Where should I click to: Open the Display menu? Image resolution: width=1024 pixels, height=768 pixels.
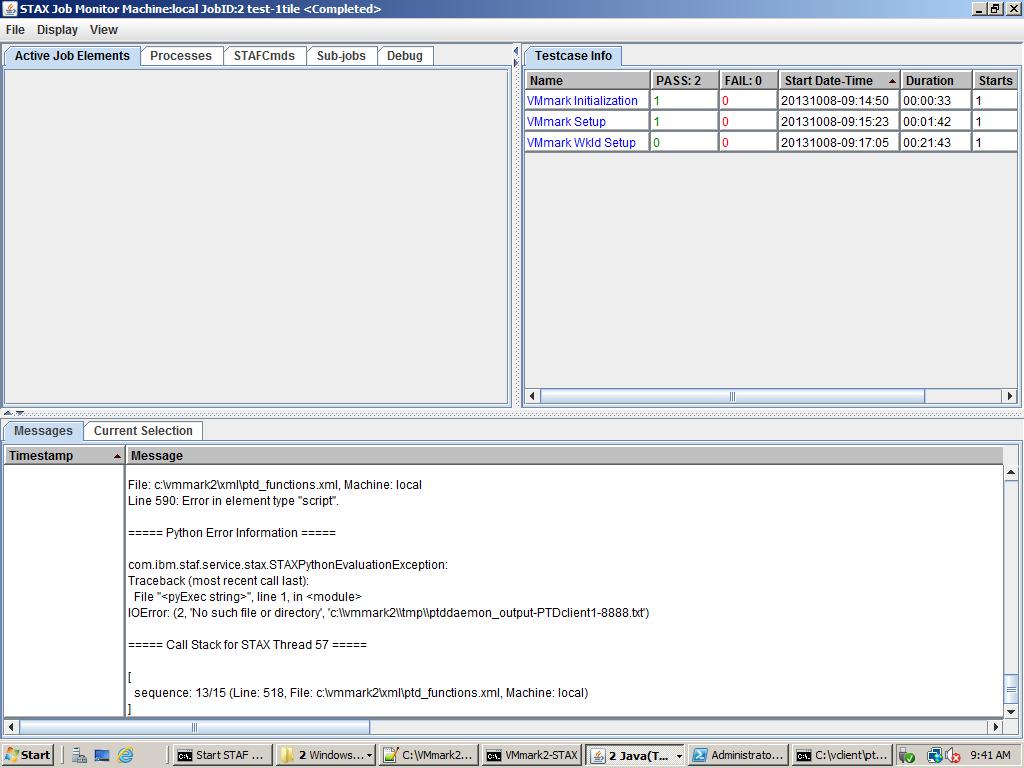pos(57,30)
